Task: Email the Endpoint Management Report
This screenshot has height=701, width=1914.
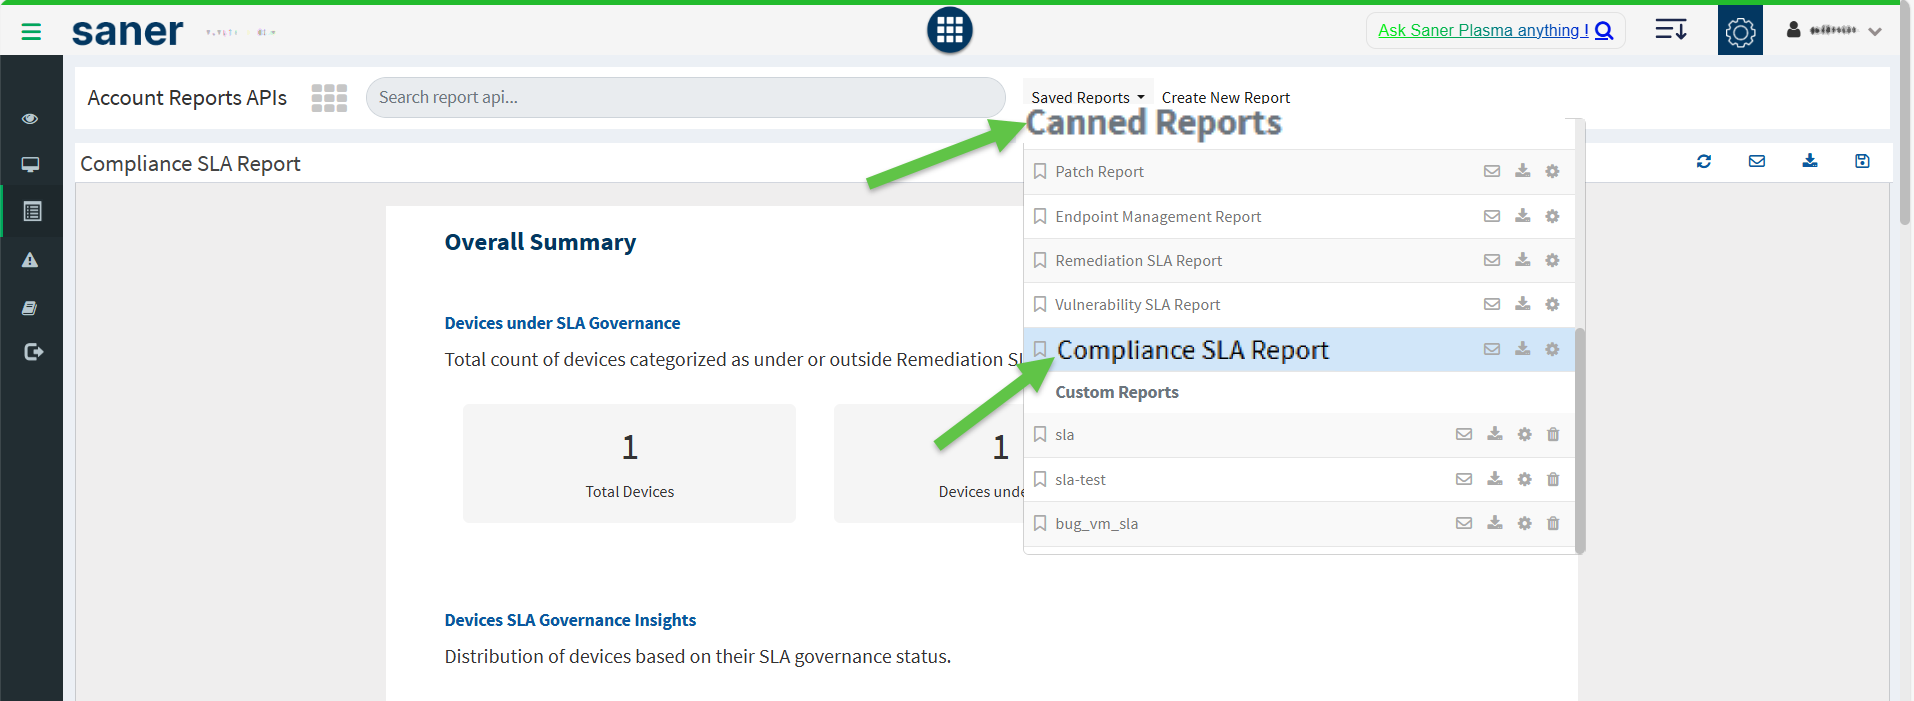Action: [1491, 216]
